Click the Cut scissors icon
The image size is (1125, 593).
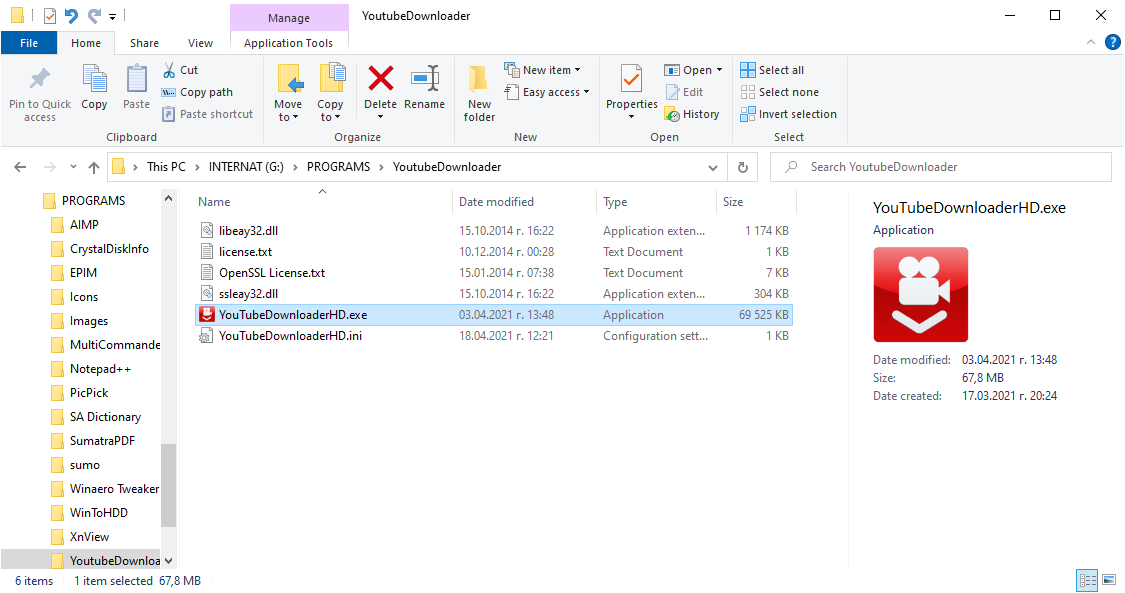(169, 70)
